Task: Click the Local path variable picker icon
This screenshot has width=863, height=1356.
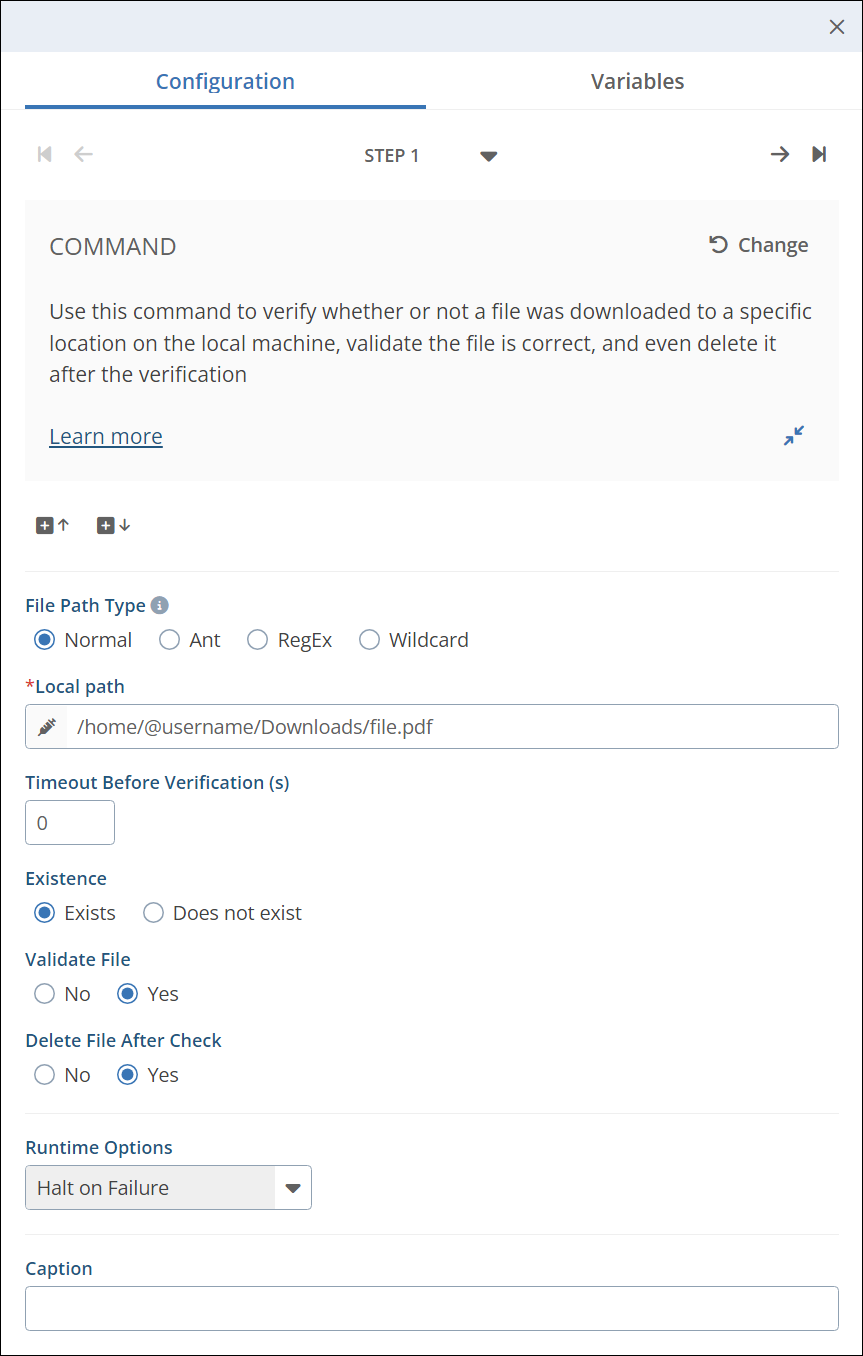Action: (47, 727)
